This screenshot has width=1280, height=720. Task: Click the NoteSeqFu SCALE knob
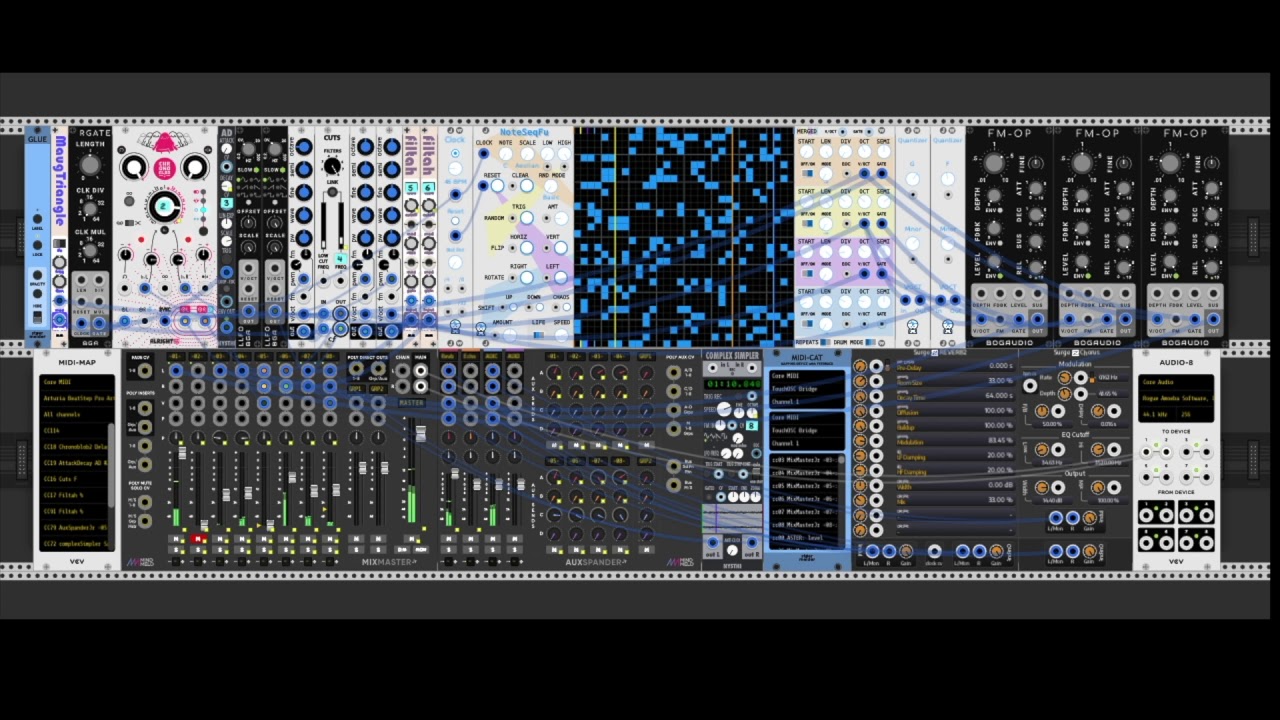click(x=527, y=156)
